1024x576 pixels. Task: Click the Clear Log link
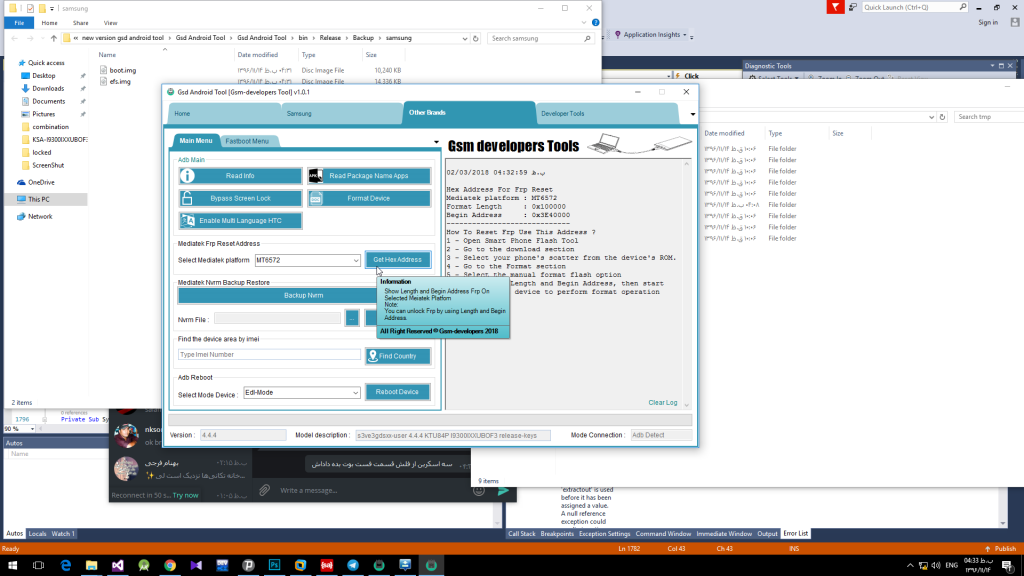pos(663,402)
